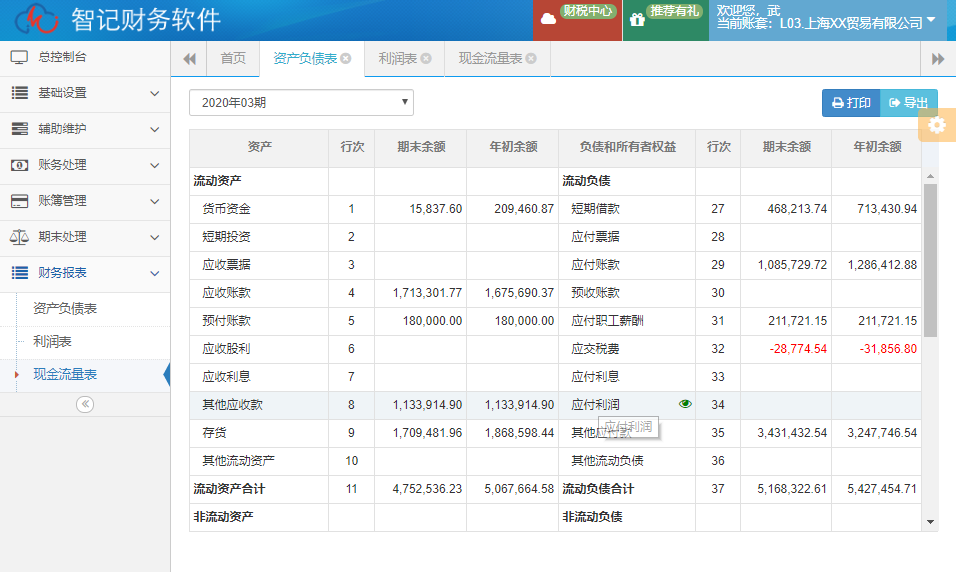Click the 财务报表 list icon
956x572 pixels.
point(20,273)
